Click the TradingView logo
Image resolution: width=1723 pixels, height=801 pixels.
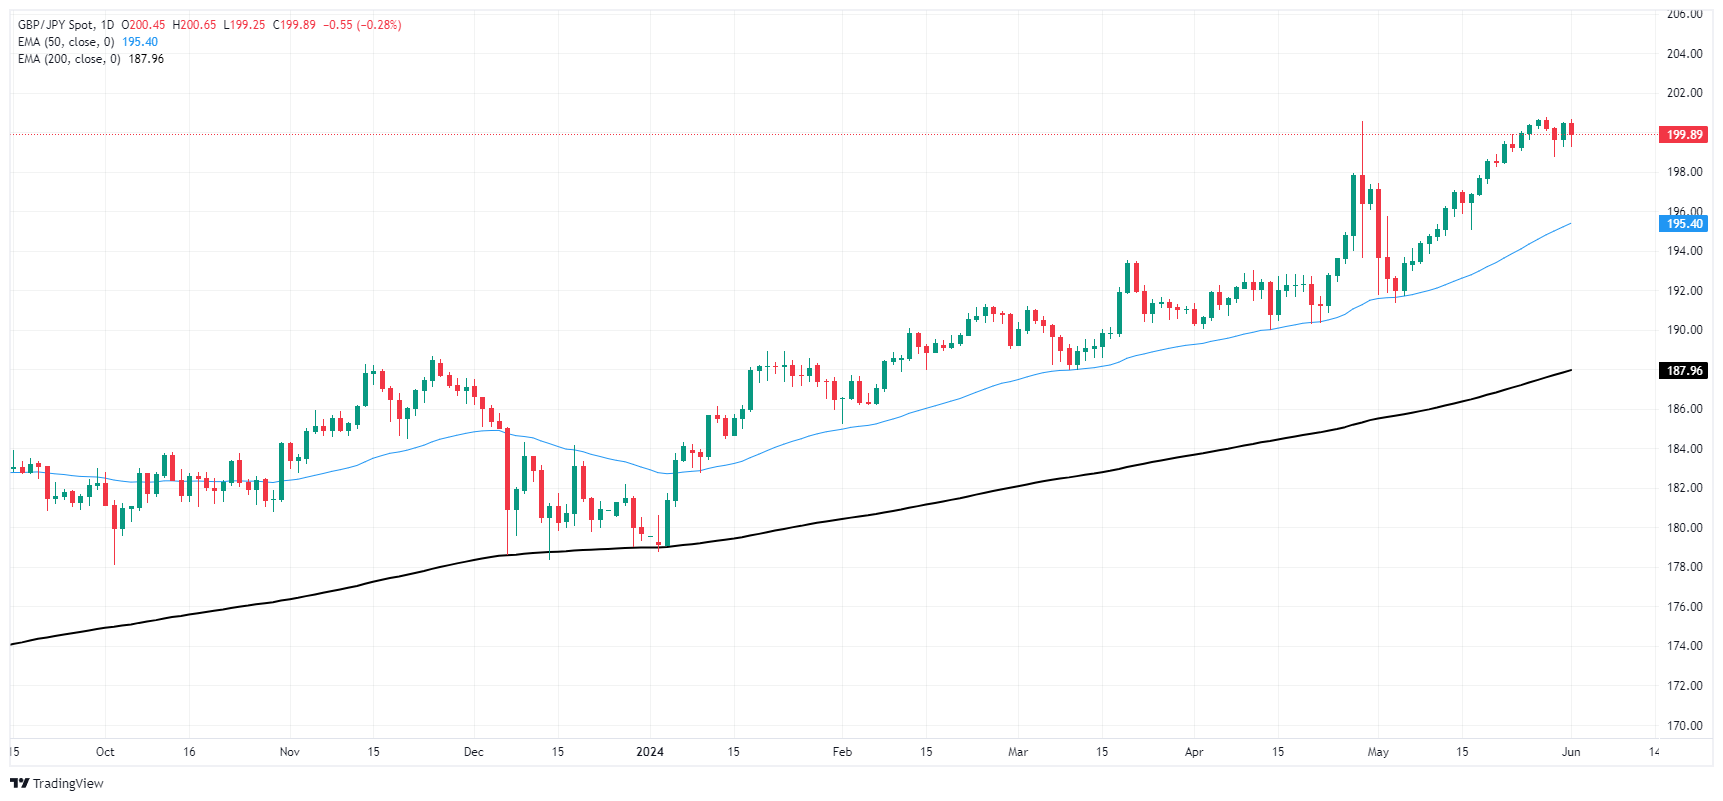(x=56, y=783)
